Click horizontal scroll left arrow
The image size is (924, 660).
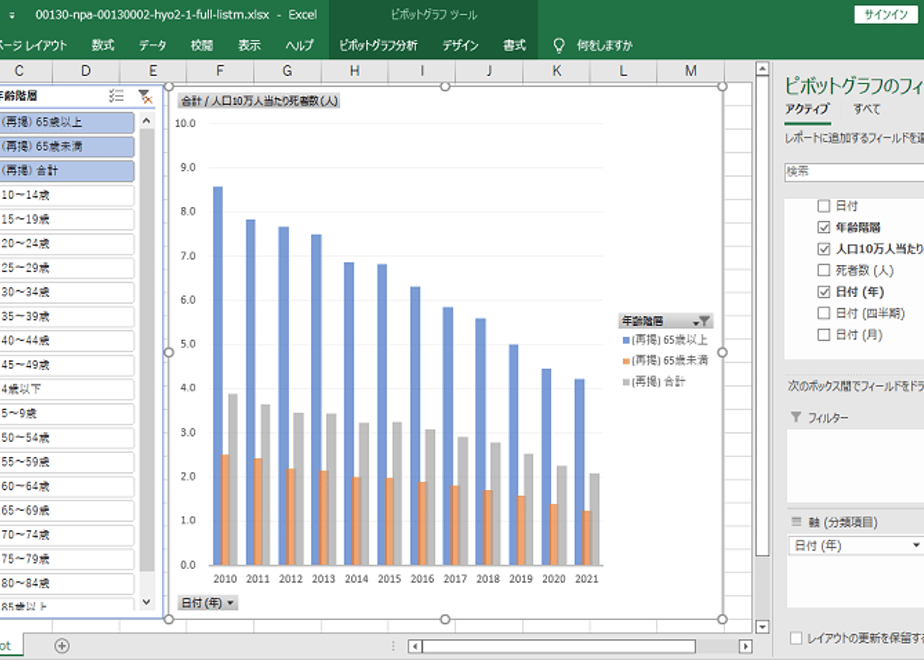point(415,646)
